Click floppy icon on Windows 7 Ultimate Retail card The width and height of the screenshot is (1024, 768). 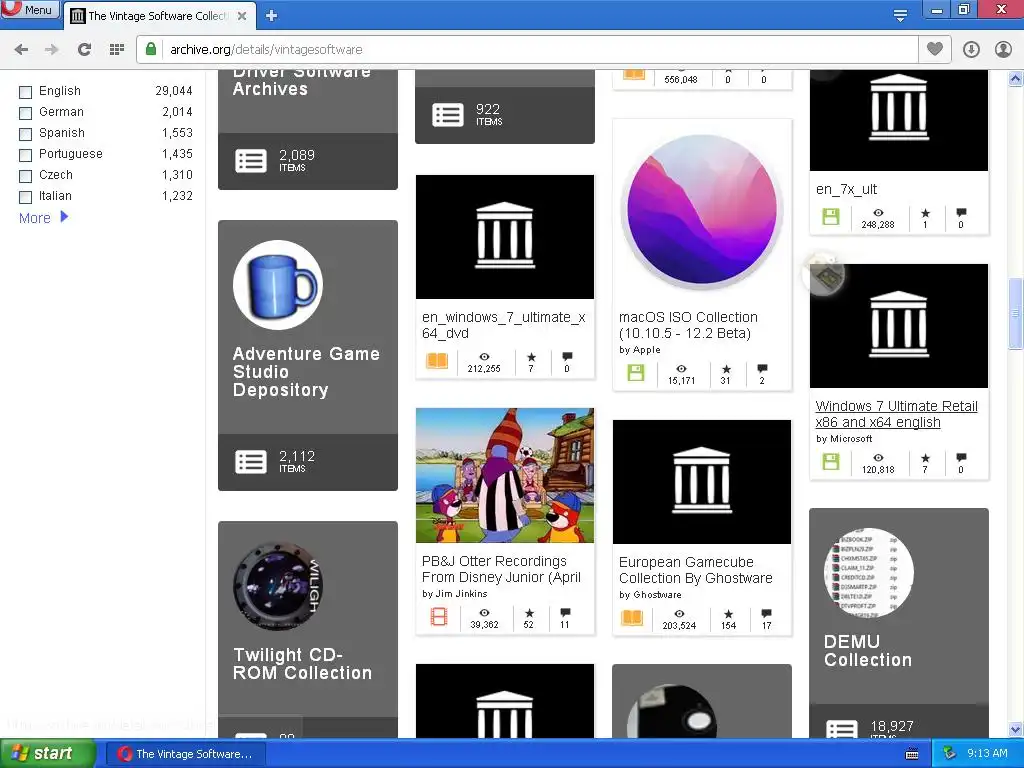(831, 462)
